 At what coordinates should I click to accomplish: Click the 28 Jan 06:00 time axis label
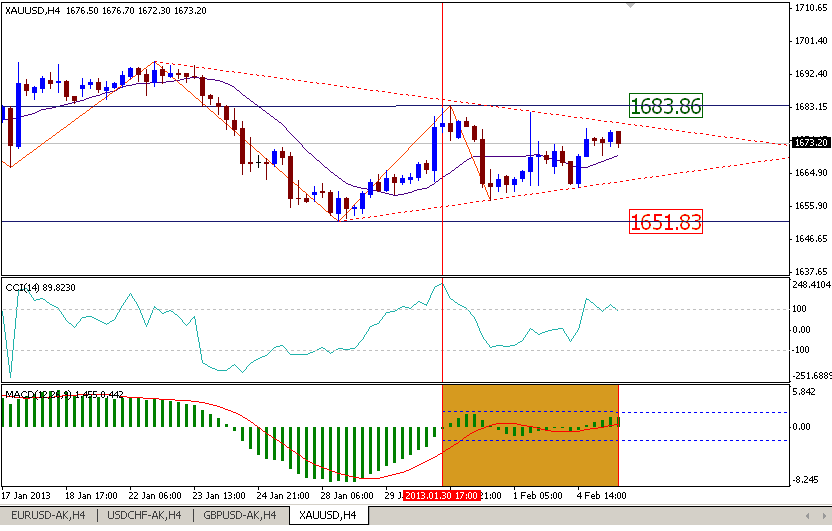click(x=346, y=495)
